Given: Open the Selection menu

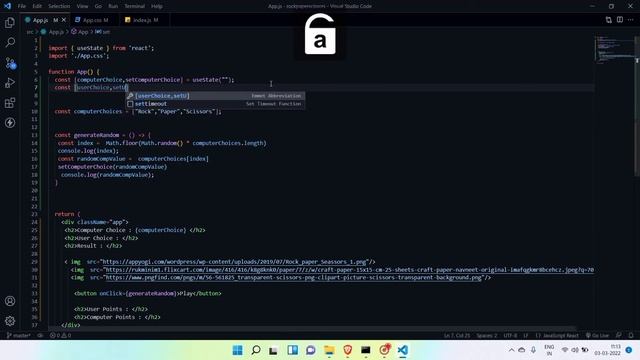Looking at the screenshot, I should pyautogui.click(x=59, y=6).
